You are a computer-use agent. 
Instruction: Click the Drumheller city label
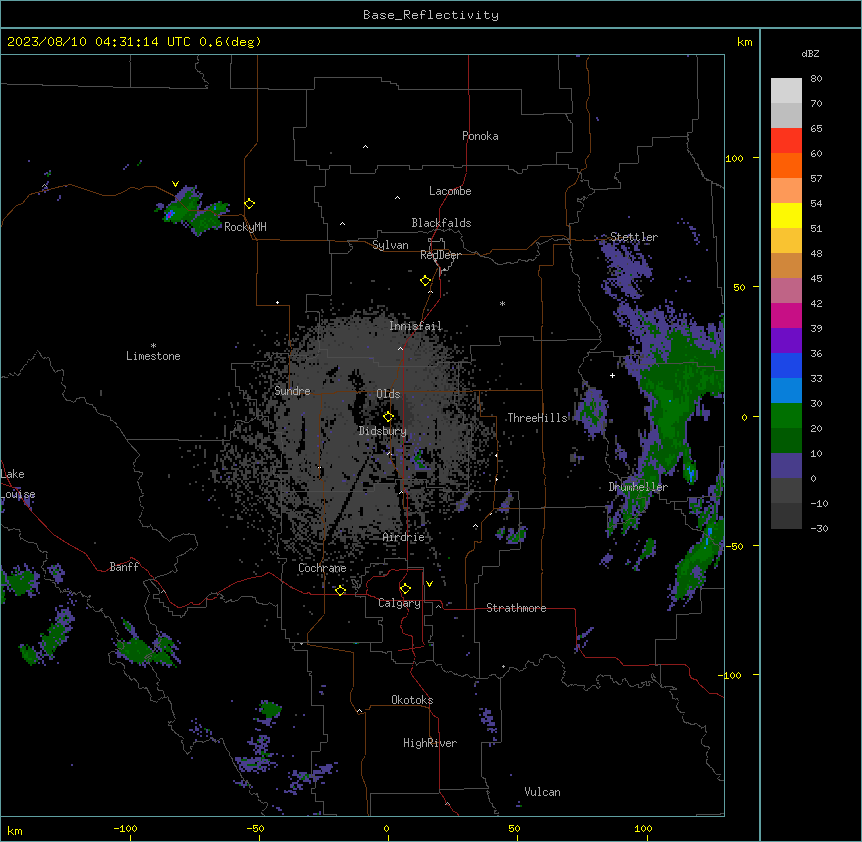[x=638, y=487]
